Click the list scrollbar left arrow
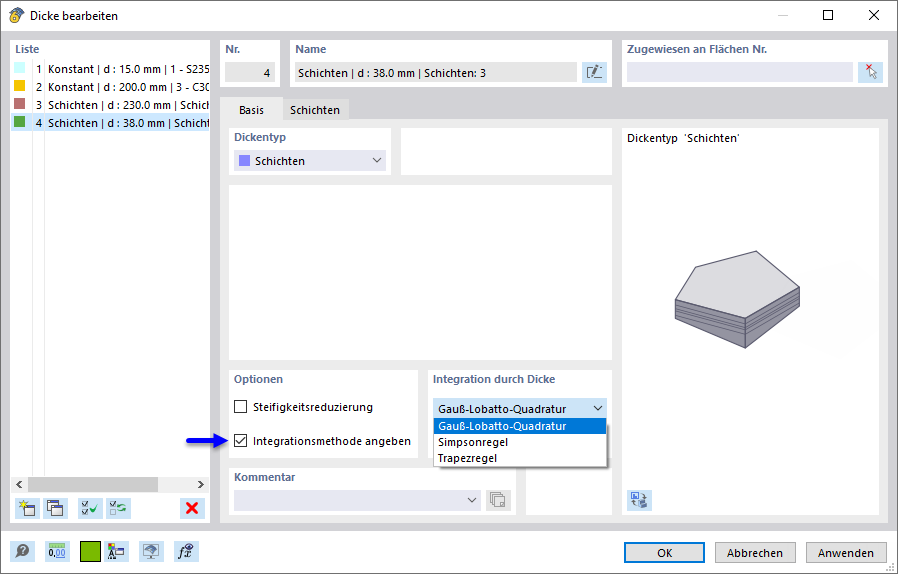This screenshot has height=574, width=898. 19,485
